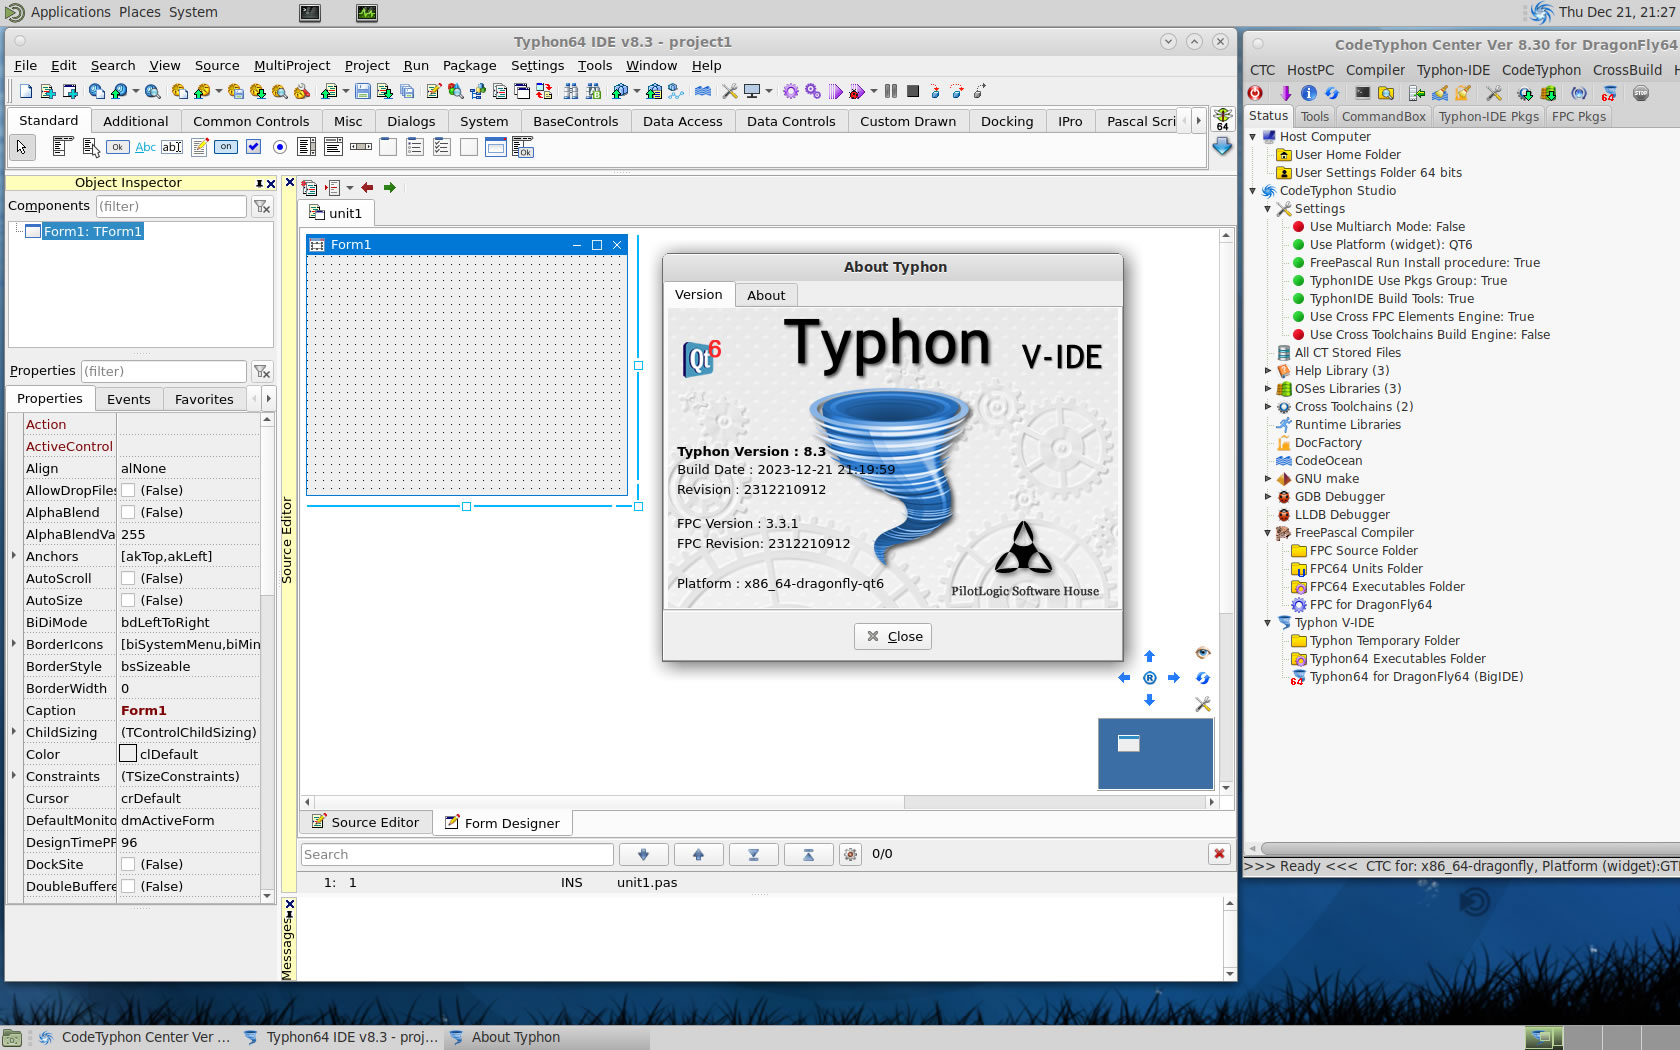Click the Pause debugger icon

coord(891,91)
